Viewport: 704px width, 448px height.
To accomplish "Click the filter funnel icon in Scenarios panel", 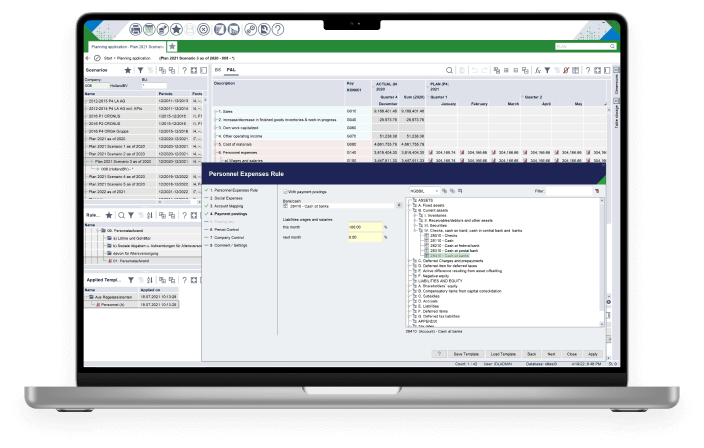I will 140,71.
